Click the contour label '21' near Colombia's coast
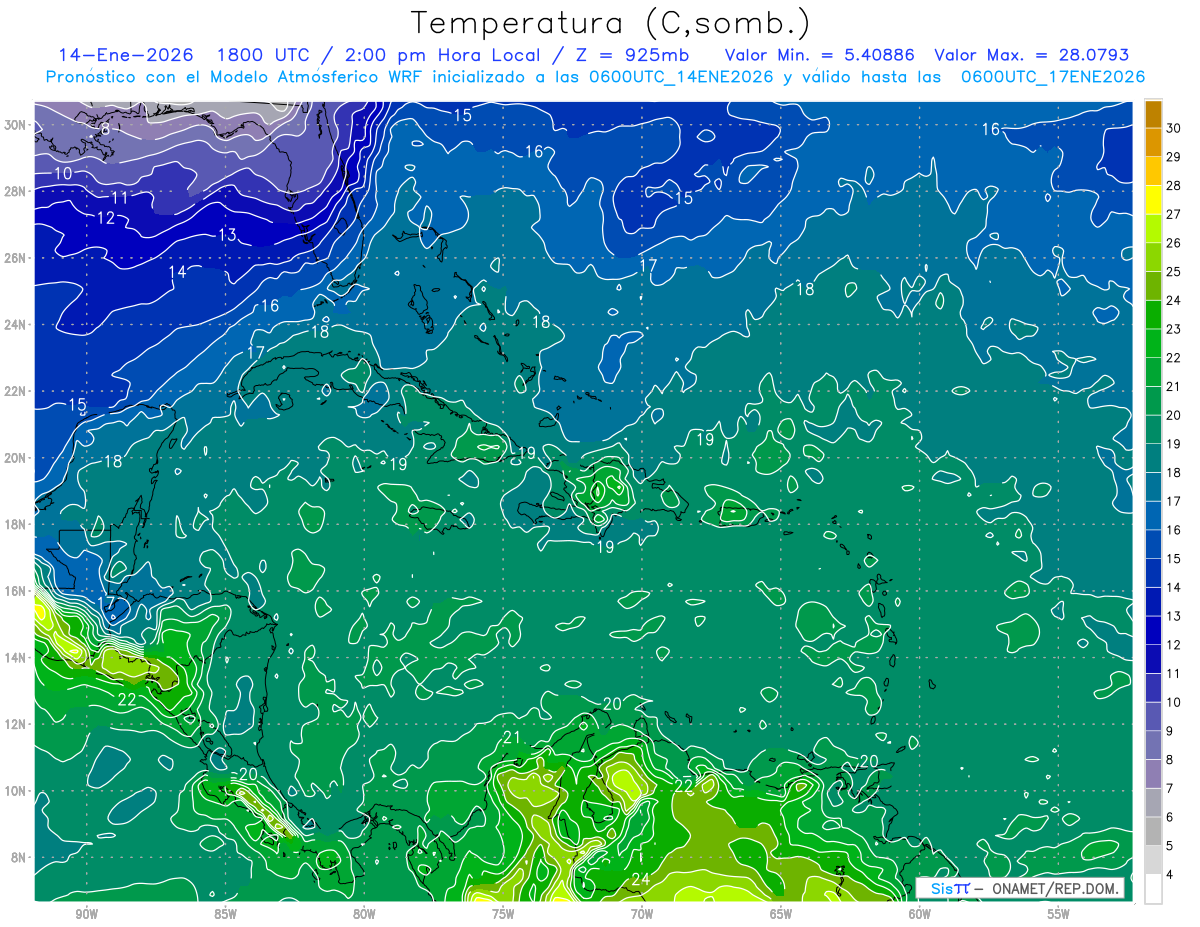 512,738
